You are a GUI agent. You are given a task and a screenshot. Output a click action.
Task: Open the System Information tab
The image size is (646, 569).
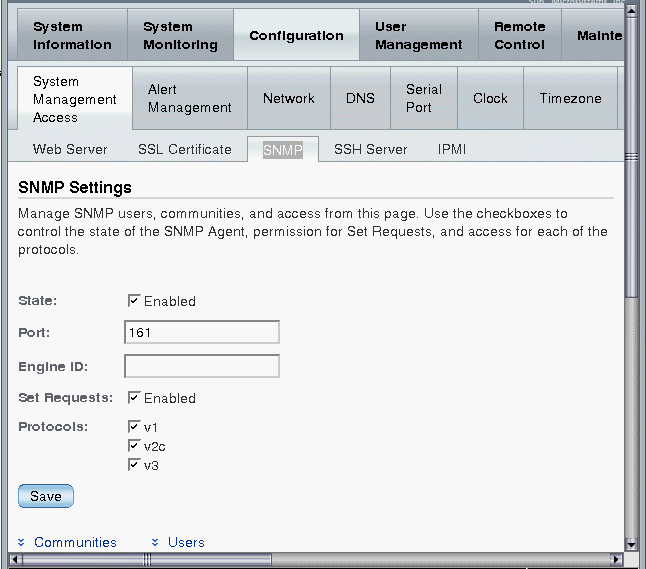click(x=72, y=35)
